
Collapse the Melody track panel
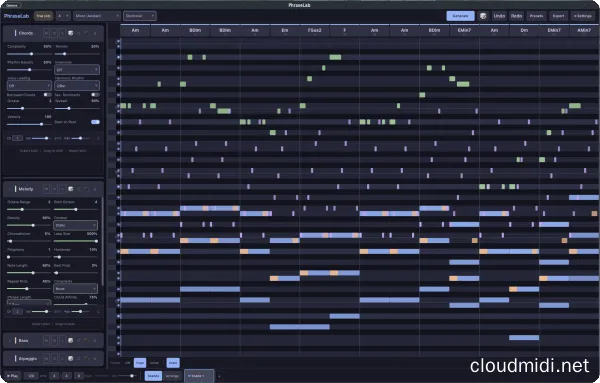click(10, 189)
